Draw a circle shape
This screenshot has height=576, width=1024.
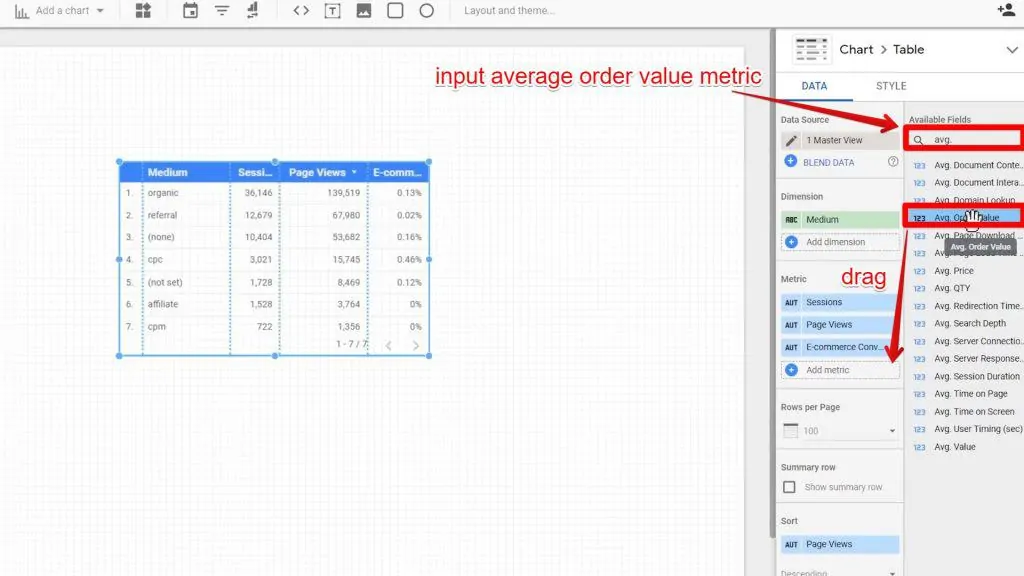[x=426, y=12]
